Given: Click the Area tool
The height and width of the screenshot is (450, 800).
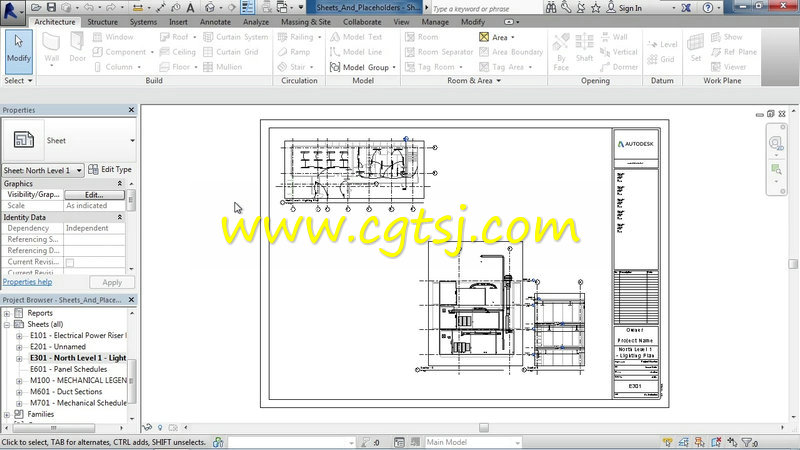Looking at the screenshot, I should click(496, 37).
